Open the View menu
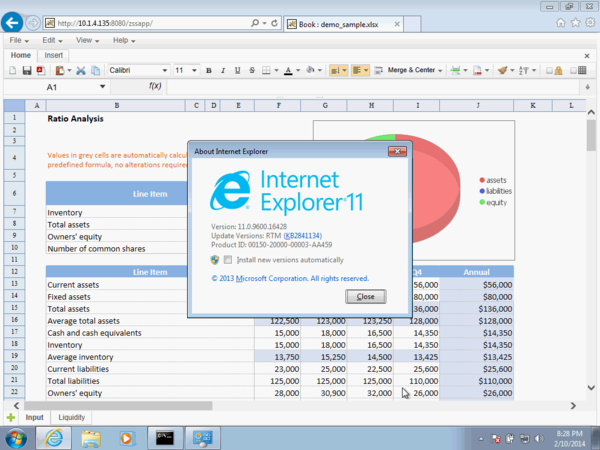 click(87, 40)
